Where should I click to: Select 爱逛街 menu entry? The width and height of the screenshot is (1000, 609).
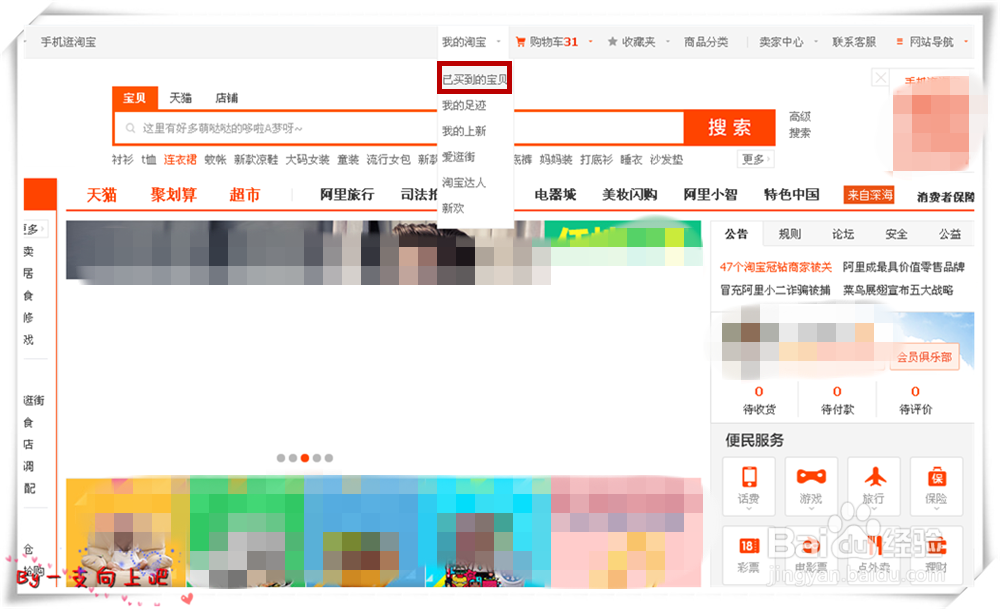point(459,157)
